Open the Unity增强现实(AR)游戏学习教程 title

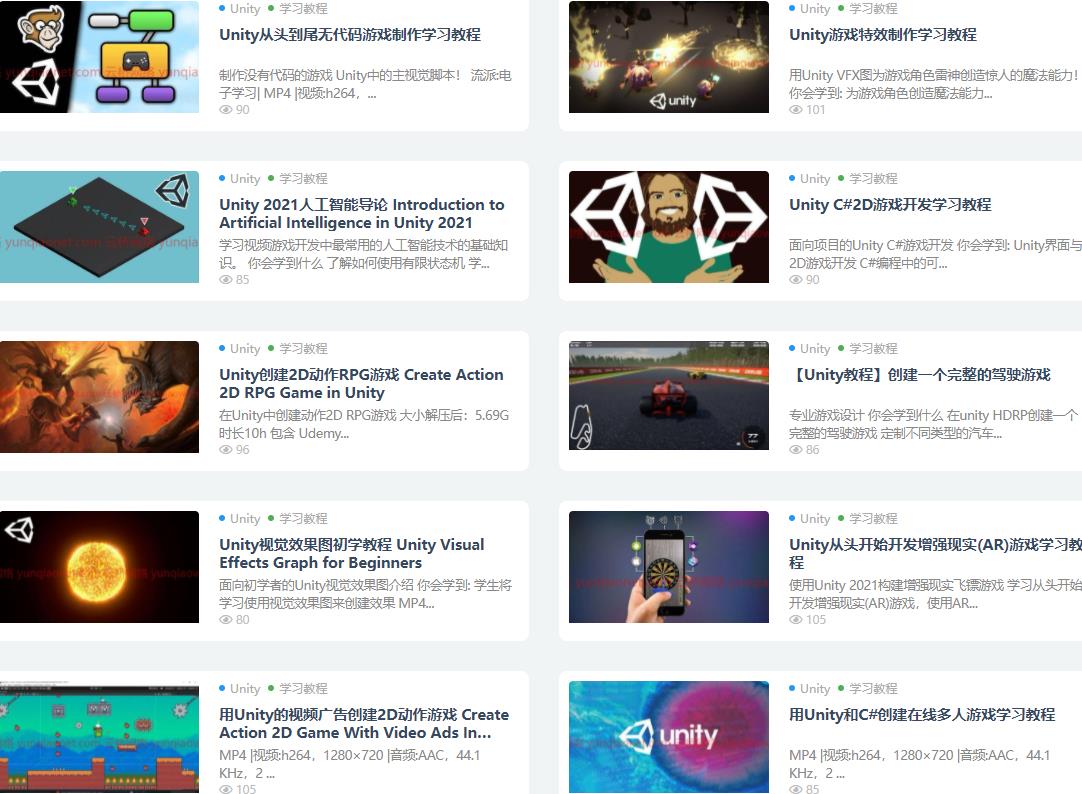coord(936,553)
